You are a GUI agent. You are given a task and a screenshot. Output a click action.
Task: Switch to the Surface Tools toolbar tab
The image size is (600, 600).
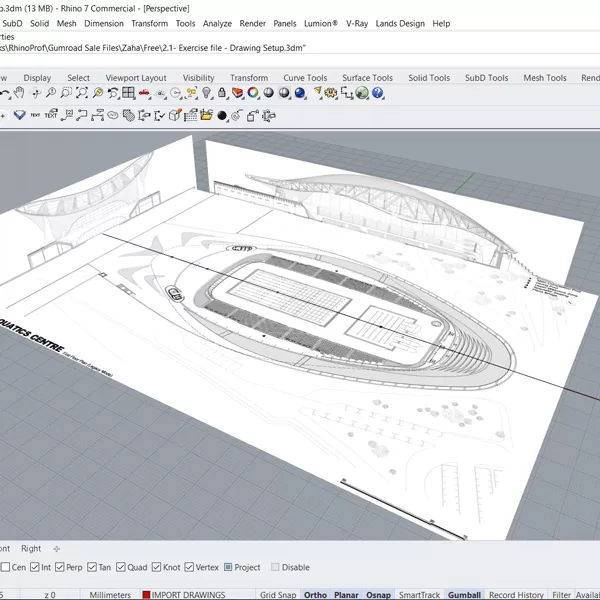(367, 78)
